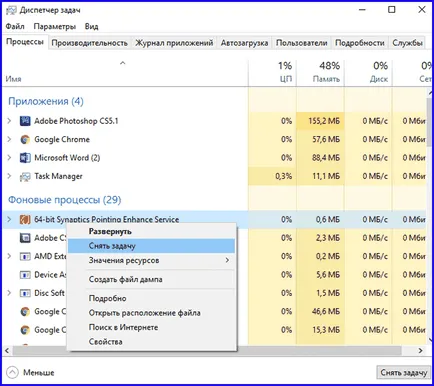This screenshot has height=386, width=434.
Task: Click the Disc Soft process icon
Action: point(25,293)
